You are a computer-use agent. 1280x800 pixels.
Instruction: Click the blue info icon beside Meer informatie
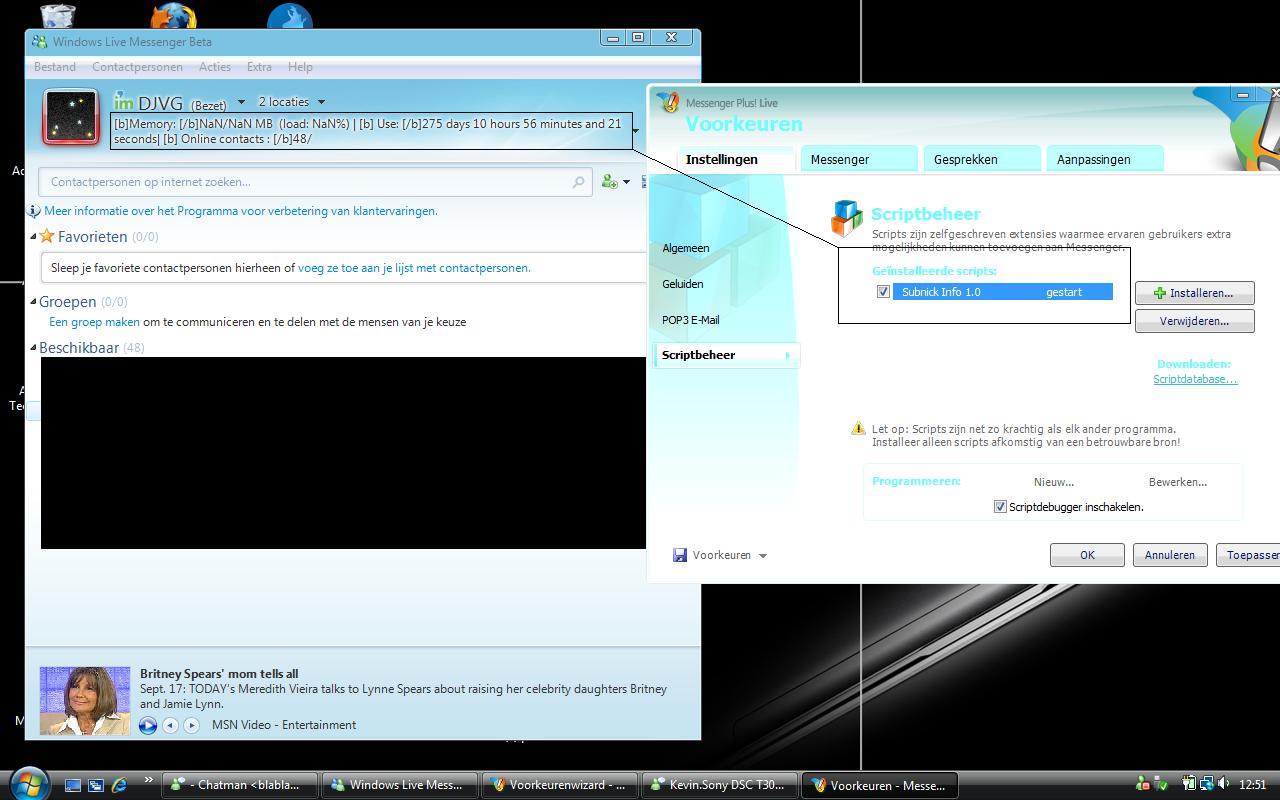point(34,211)
